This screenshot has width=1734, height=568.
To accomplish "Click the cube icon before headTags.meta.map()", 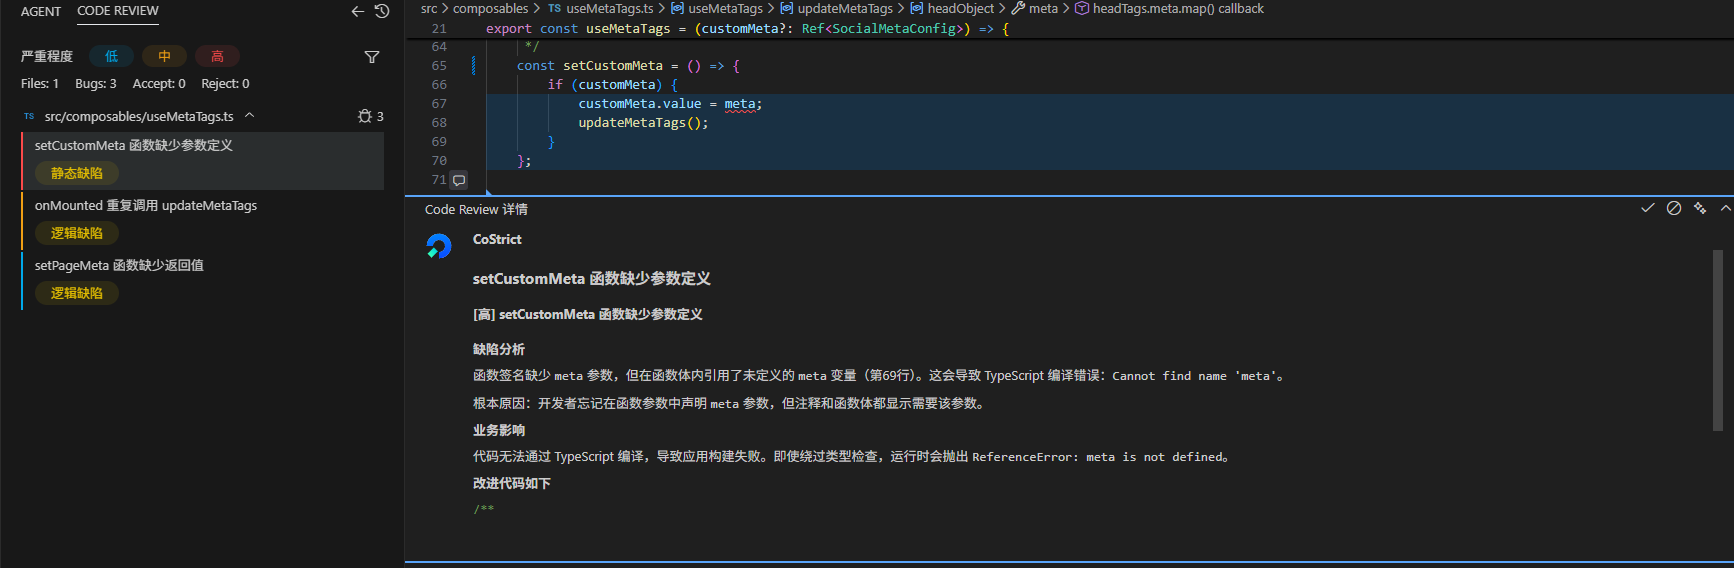I will (x=1081, y=9).
